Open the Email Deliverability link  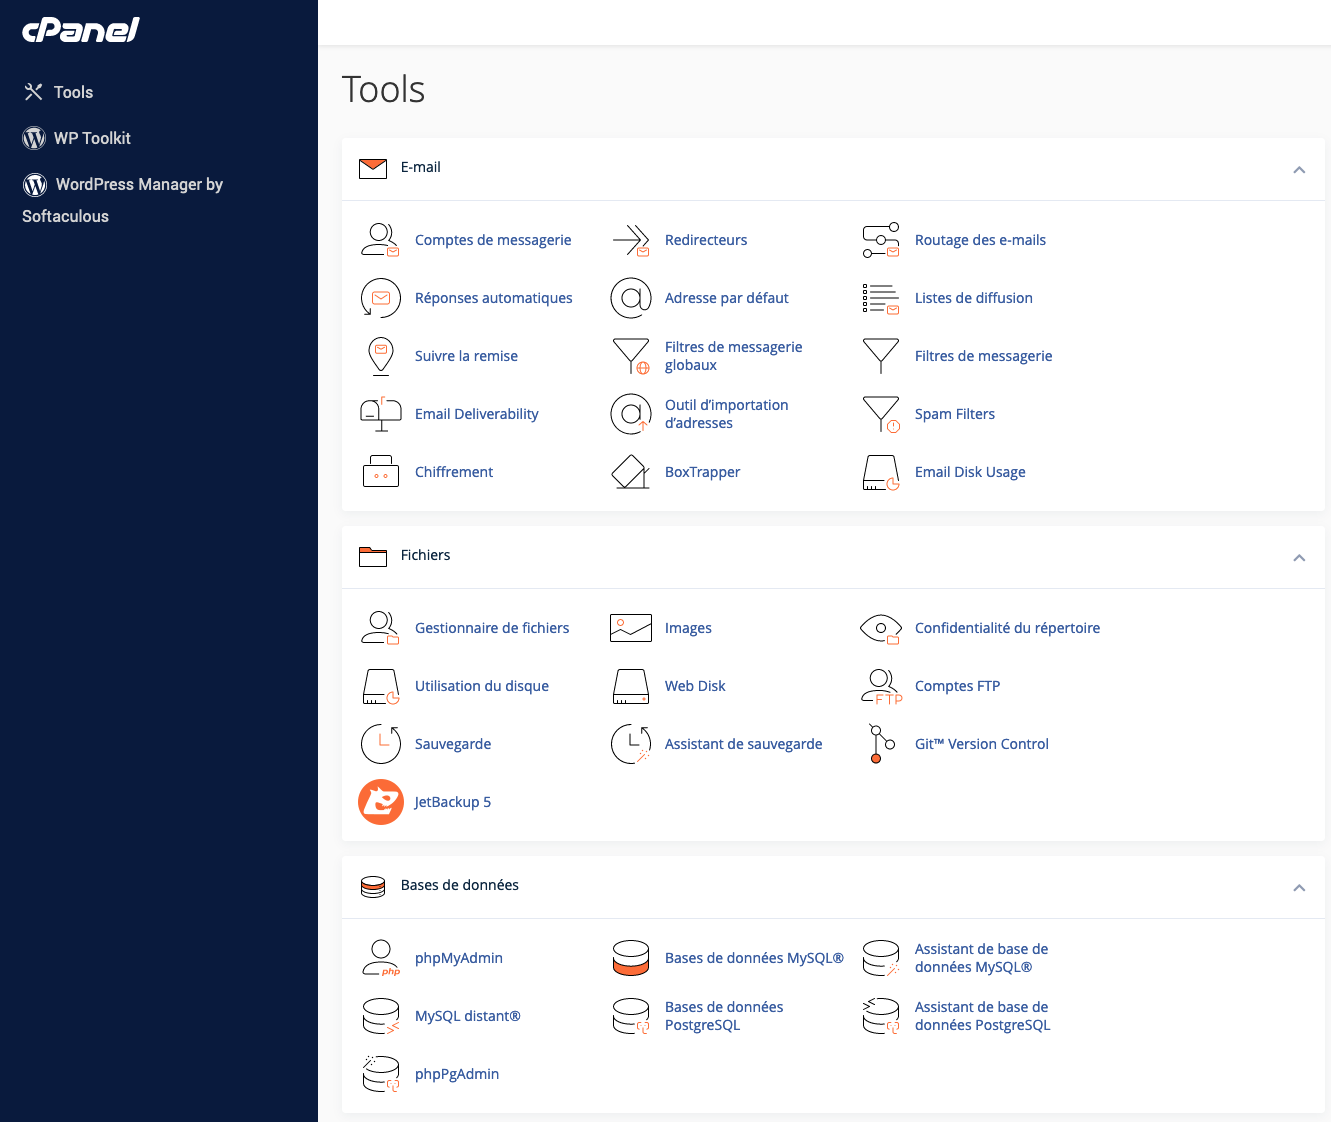tap(476, 414)
